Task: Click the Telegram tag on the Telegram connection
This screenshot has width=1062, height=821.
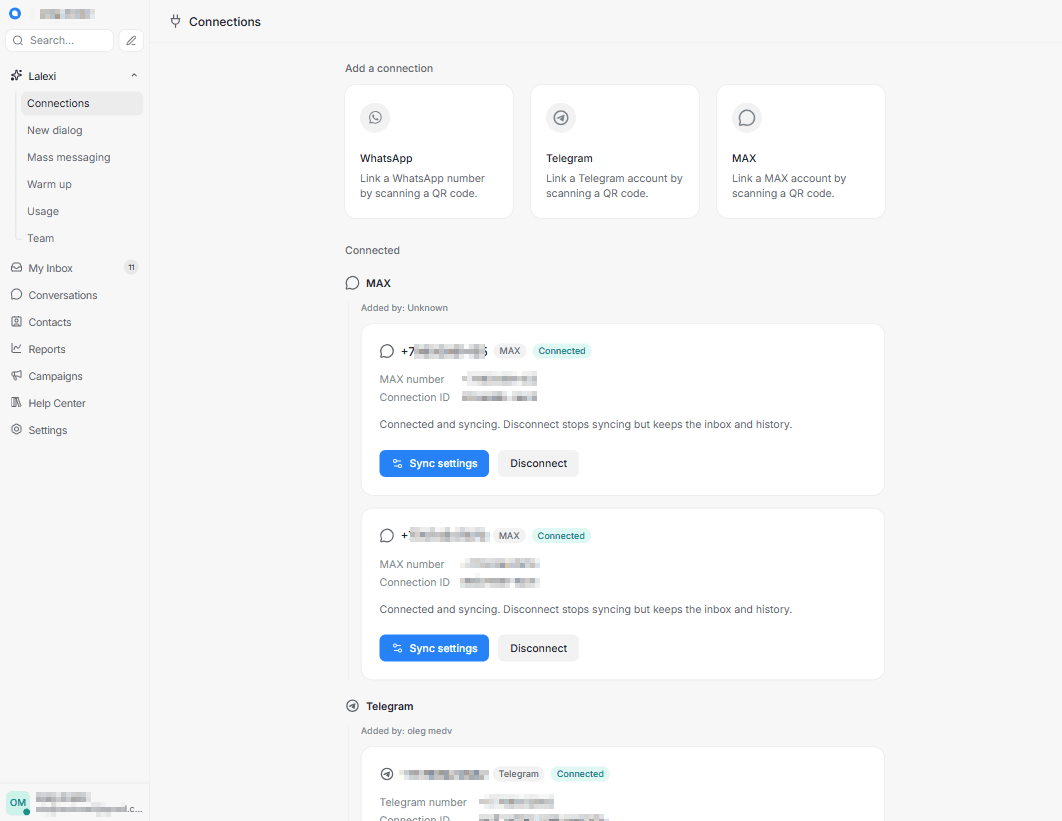Action: (519, 774)
